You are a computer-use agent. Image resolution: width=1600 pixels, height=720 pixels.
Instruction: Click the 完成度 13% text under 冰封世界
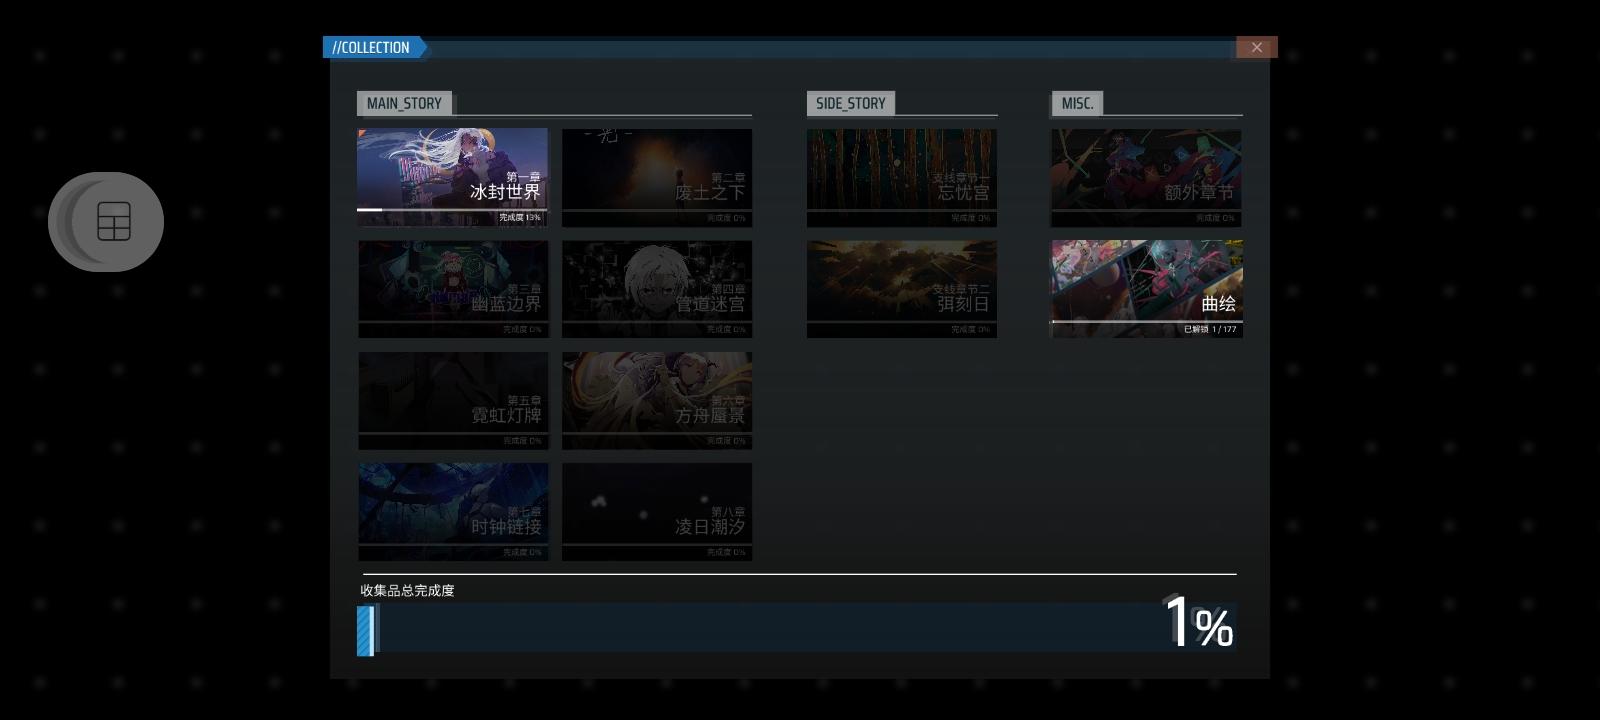[x=520, y=217]
